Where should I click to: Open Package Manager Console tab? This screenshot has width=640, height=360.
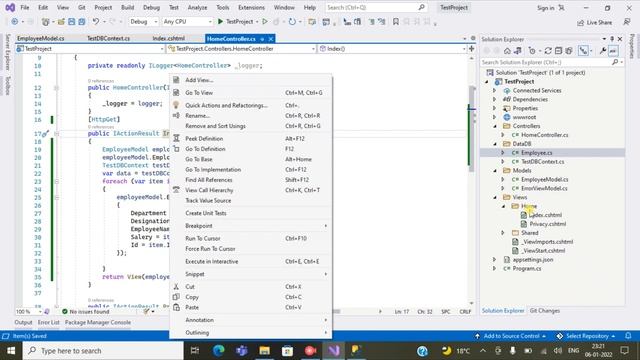(98, 322)
